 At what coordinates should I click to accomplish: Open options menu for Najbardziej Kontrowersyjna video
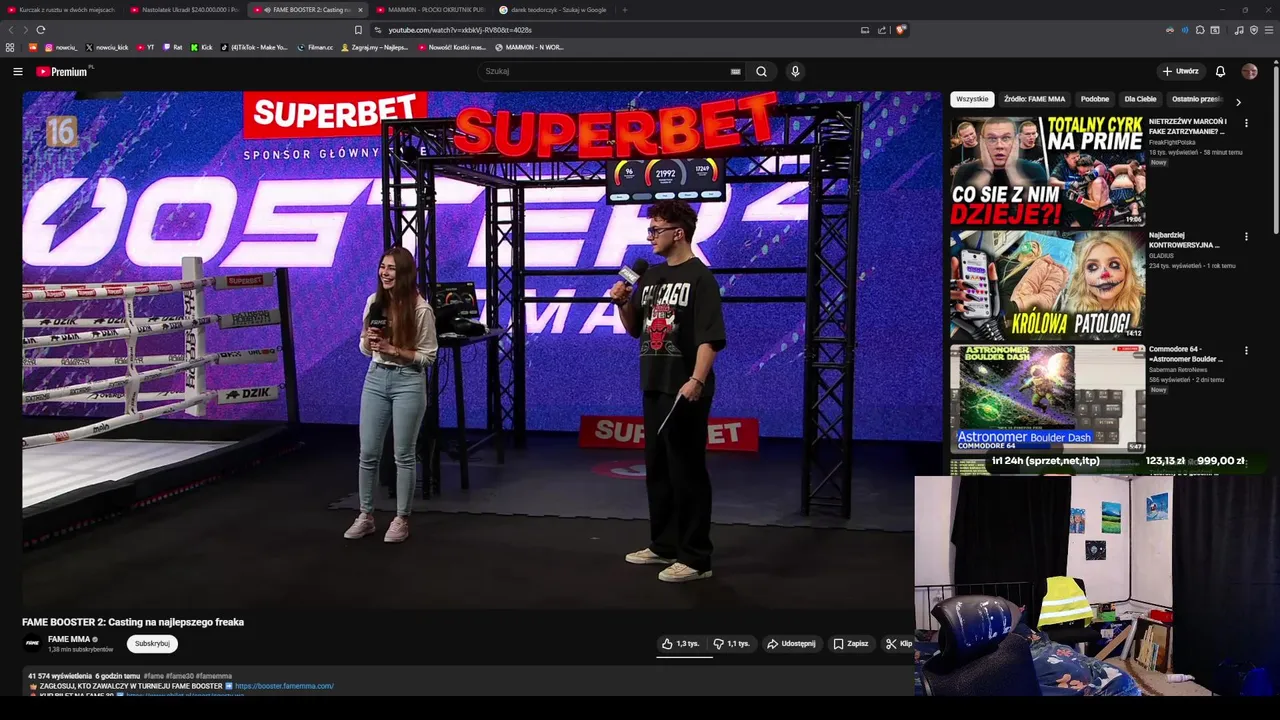(1246, 237)
